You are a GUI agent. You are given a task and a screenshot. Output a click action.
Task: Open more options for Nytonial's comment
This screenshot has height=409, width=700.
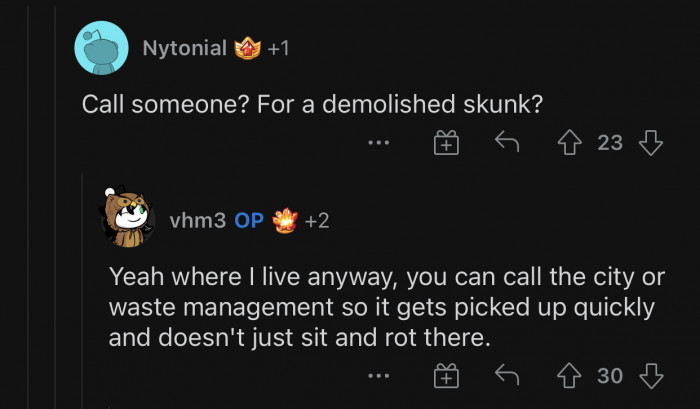[378, 143]
